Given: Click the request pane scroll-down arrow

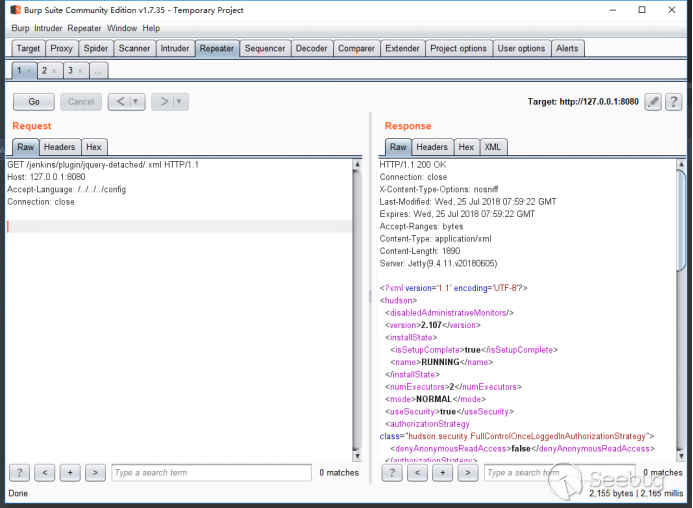Looking at the screenshot, I should coord(357,456).
